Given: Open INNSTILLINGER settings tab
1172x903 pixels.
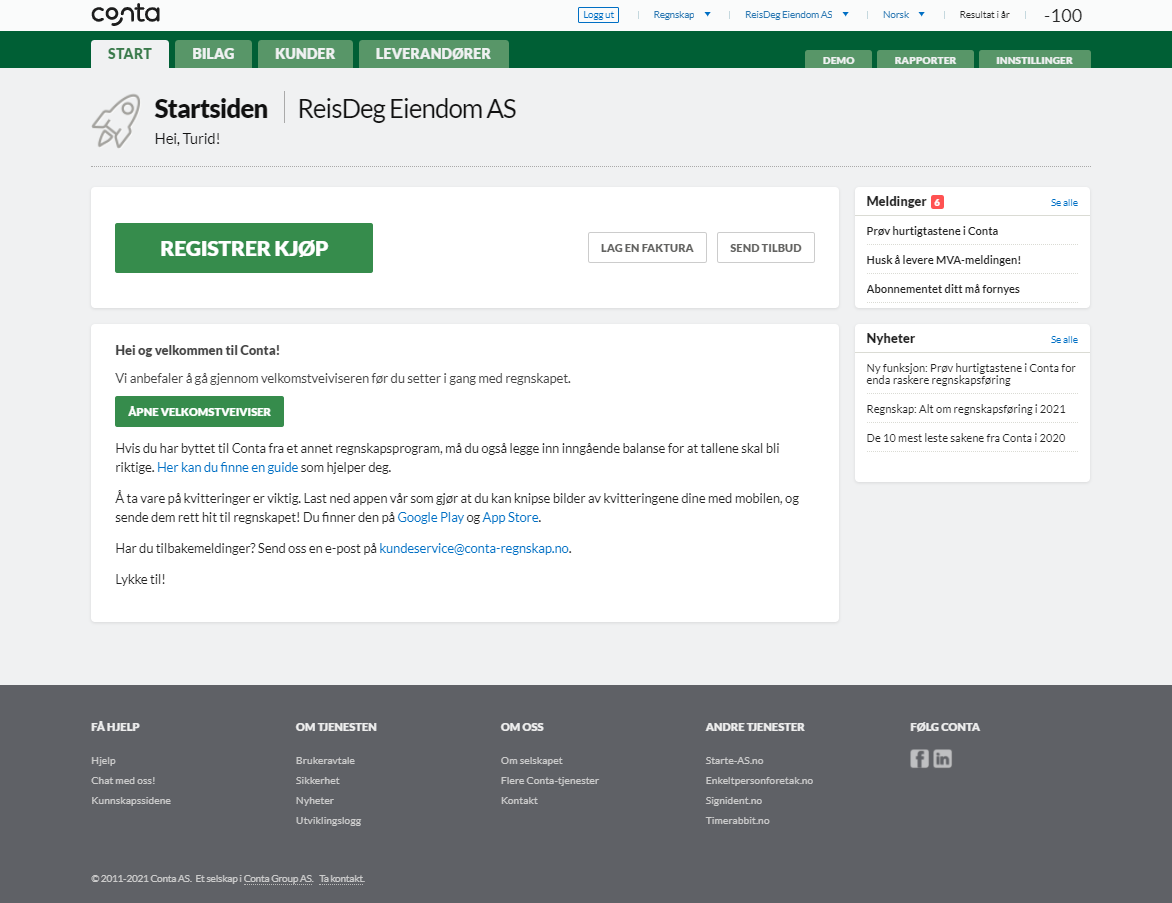Looking at the screenshot, I should coord(1034,60).
